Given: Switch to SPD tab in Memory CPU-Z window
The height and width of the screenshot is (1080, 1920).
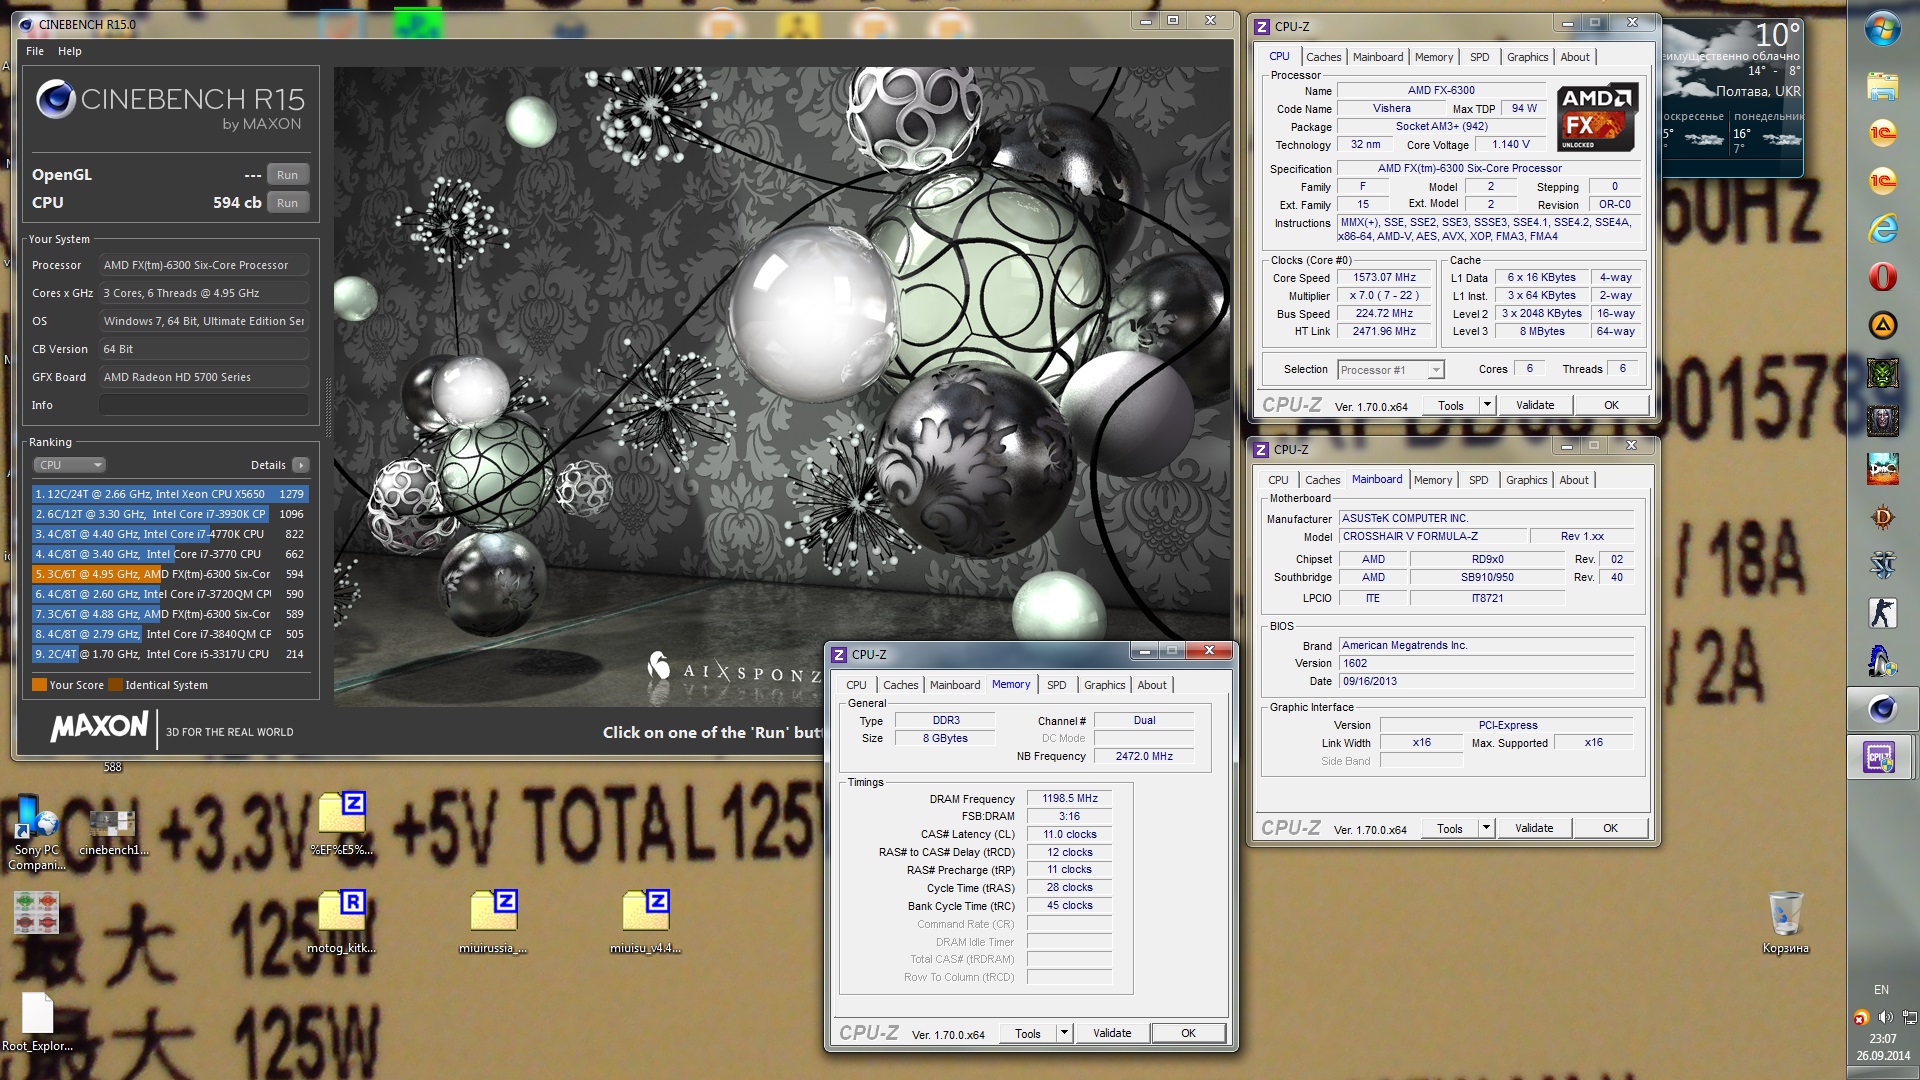Looking at the screenshot, I should point(1056,685).
